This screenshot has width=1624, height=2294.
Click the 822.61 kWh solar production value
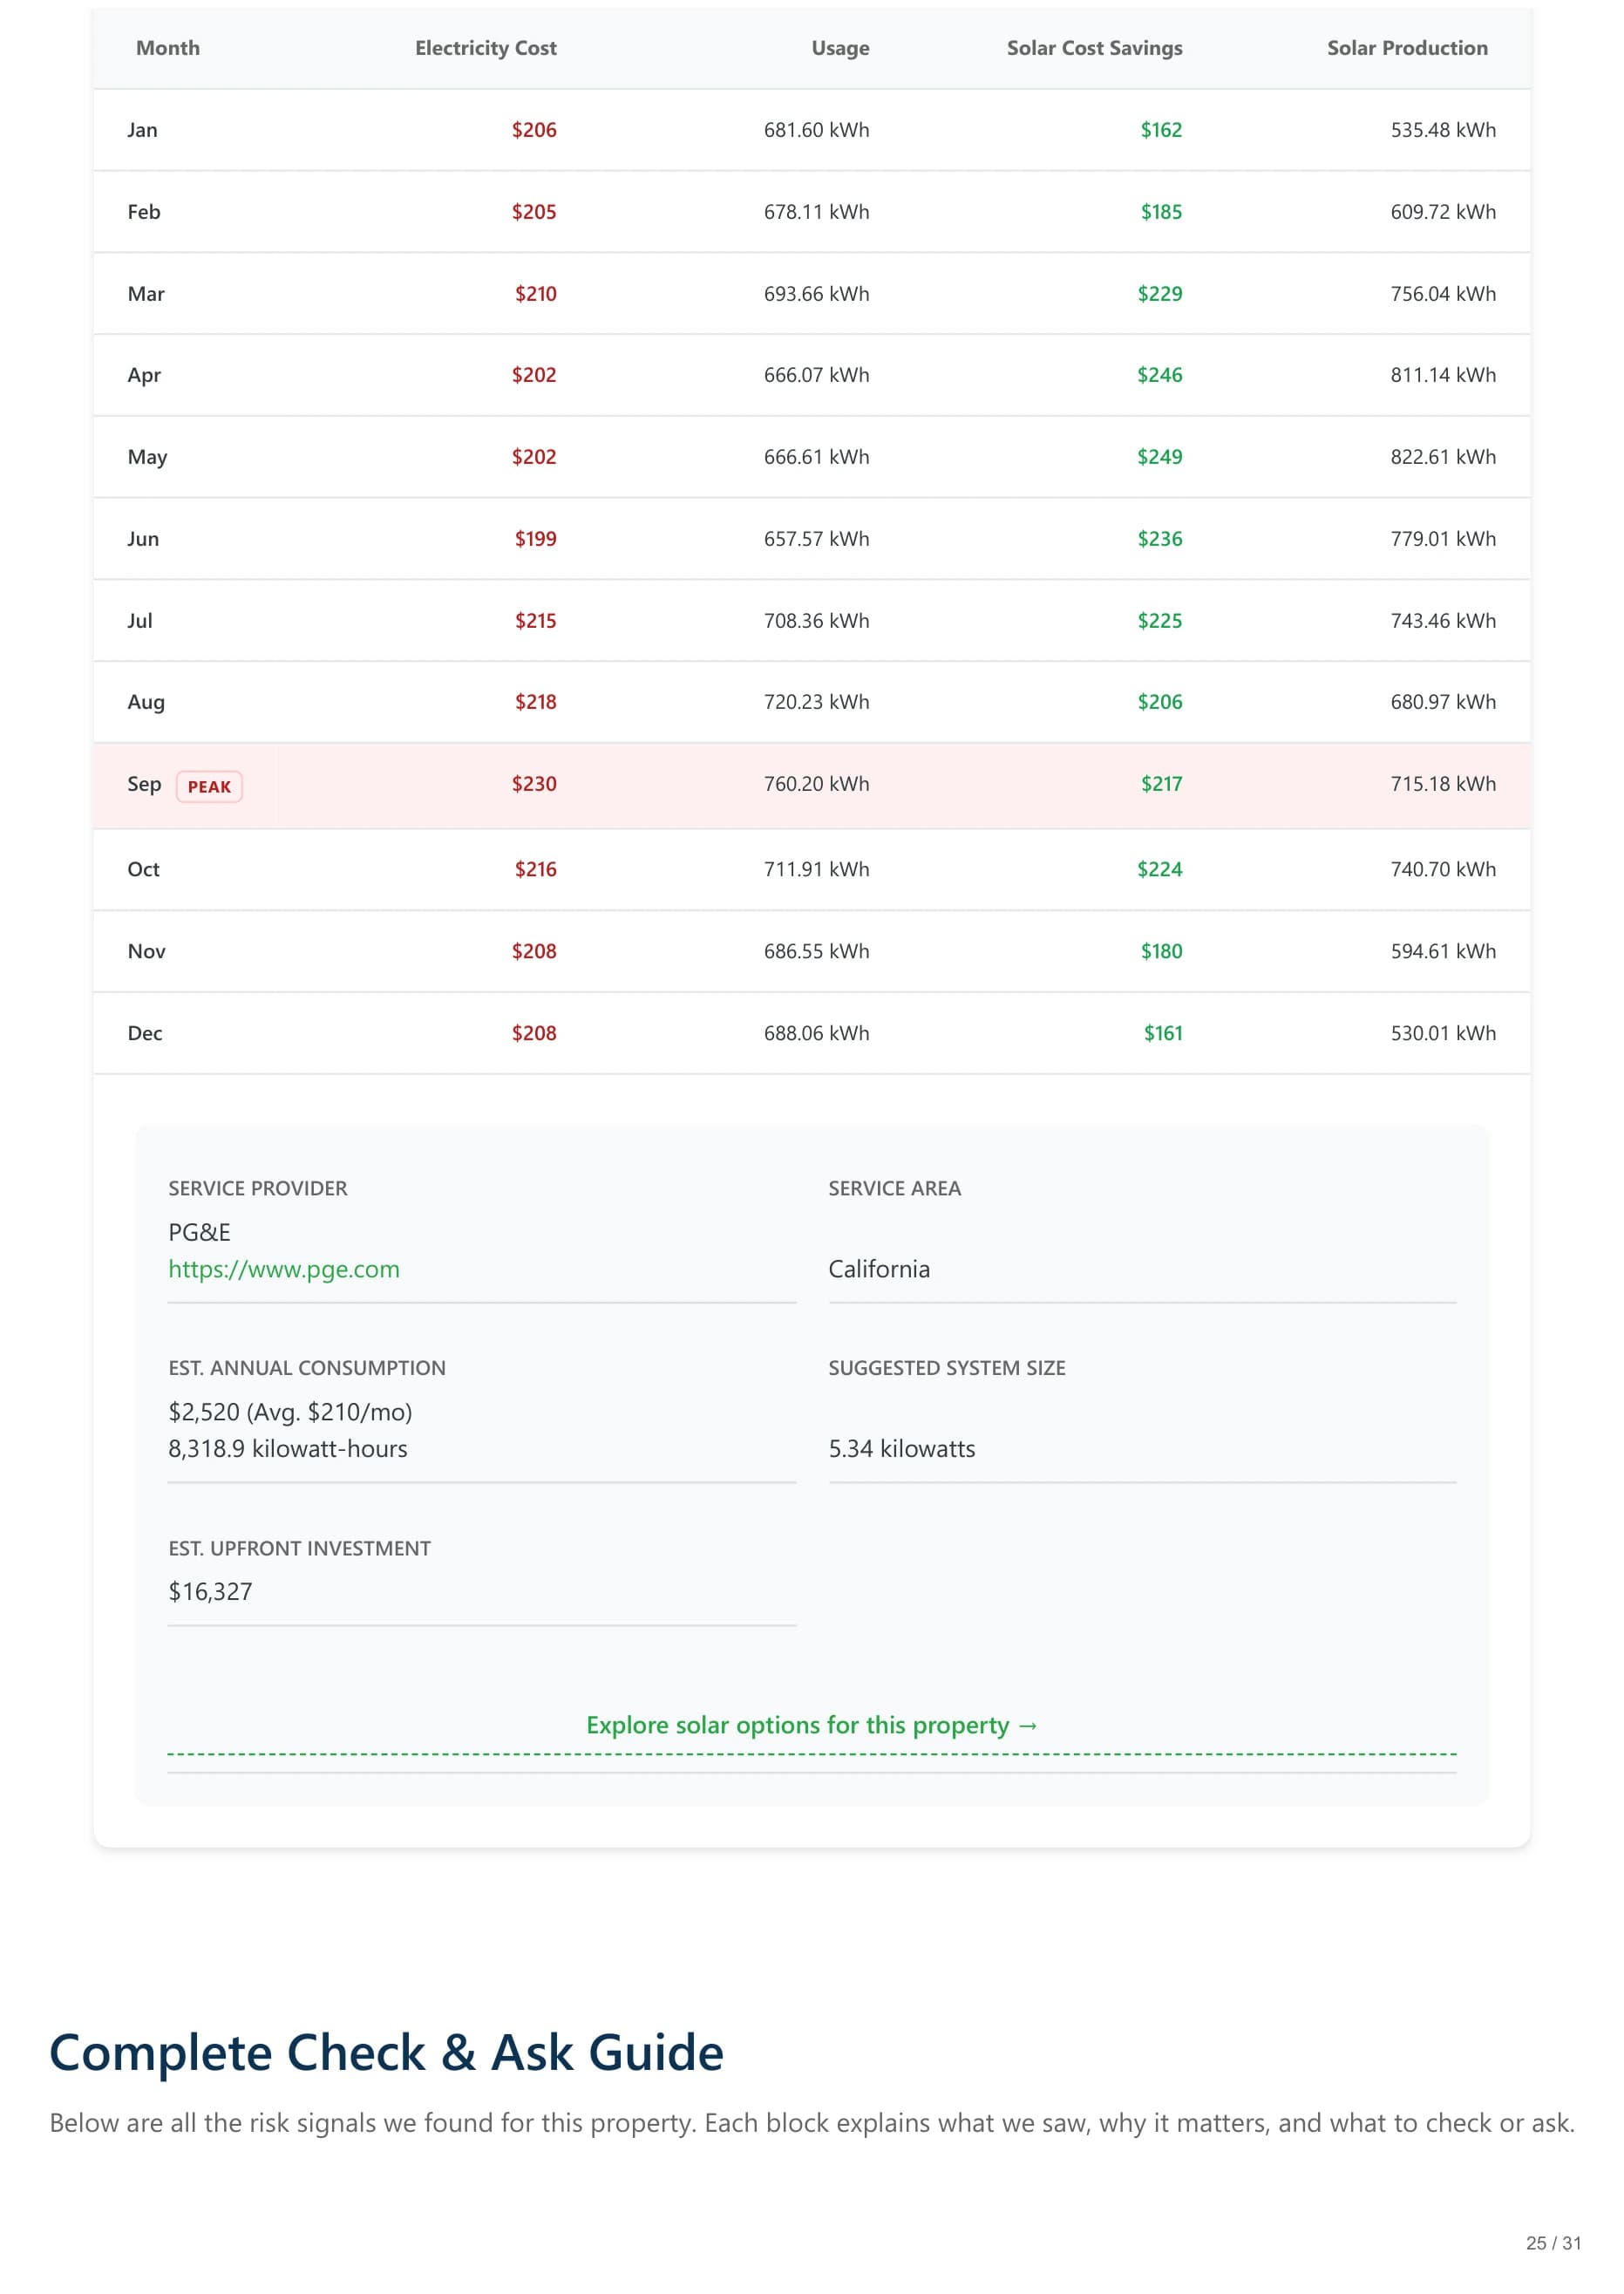[x=1443, y=457]
